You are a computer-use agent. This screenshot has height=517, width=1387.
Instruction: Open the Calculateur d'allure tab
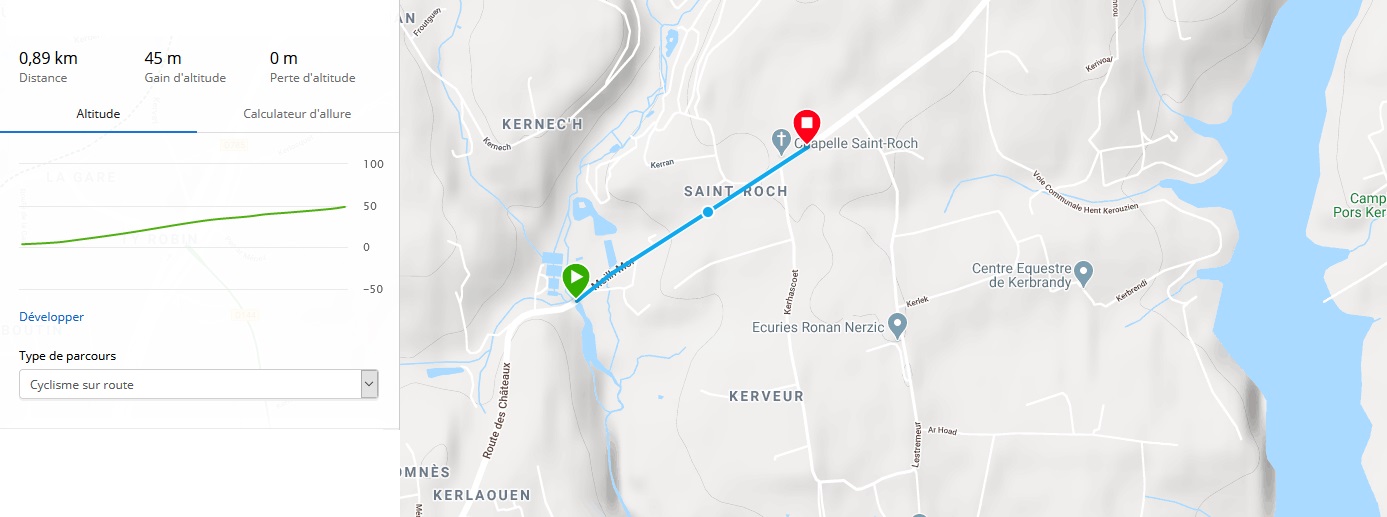(297, 114)
